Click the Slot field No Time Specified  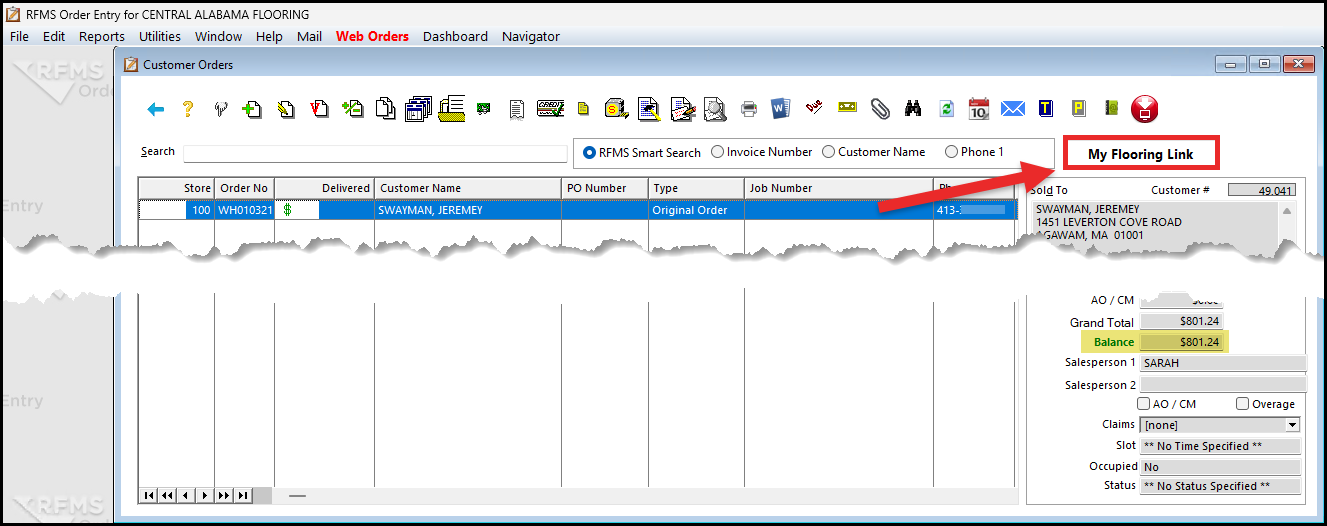[1220, 446]
